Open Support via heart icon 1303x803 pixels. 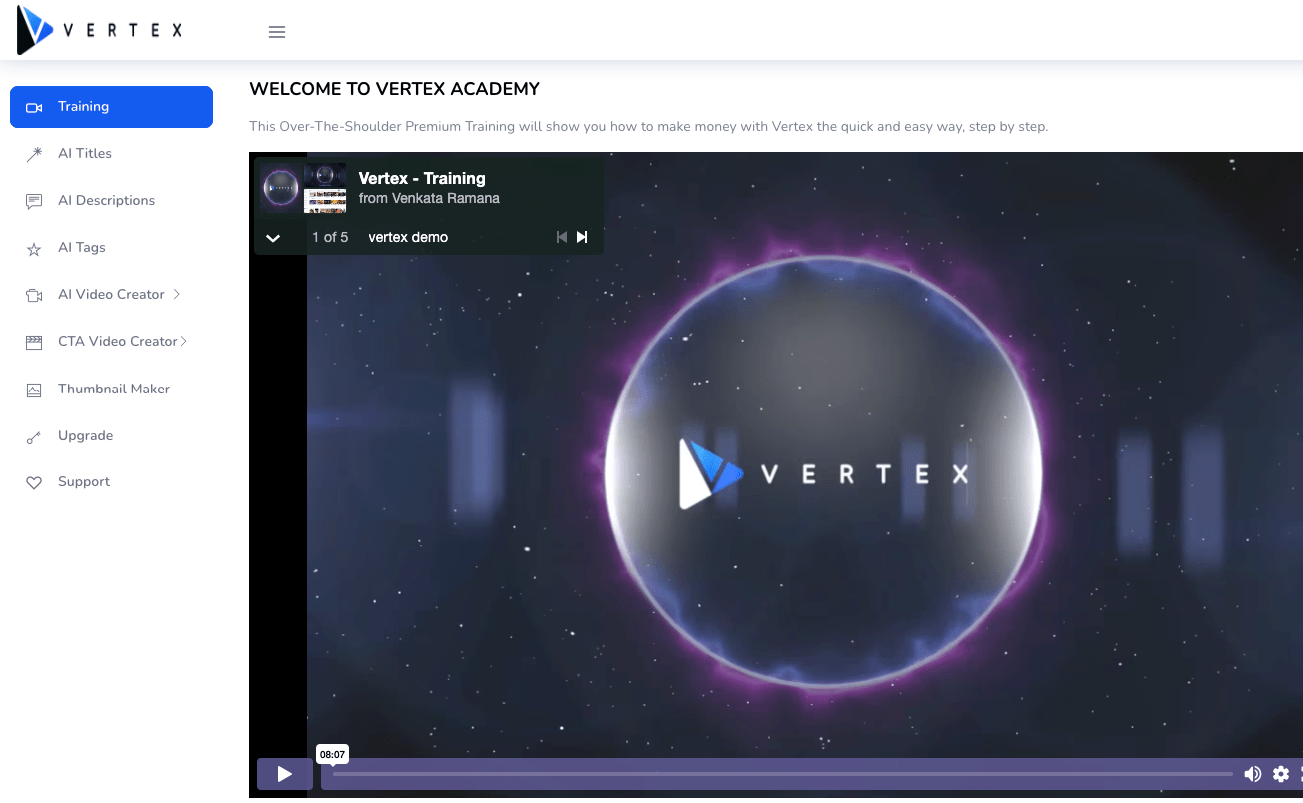point(35,481)
